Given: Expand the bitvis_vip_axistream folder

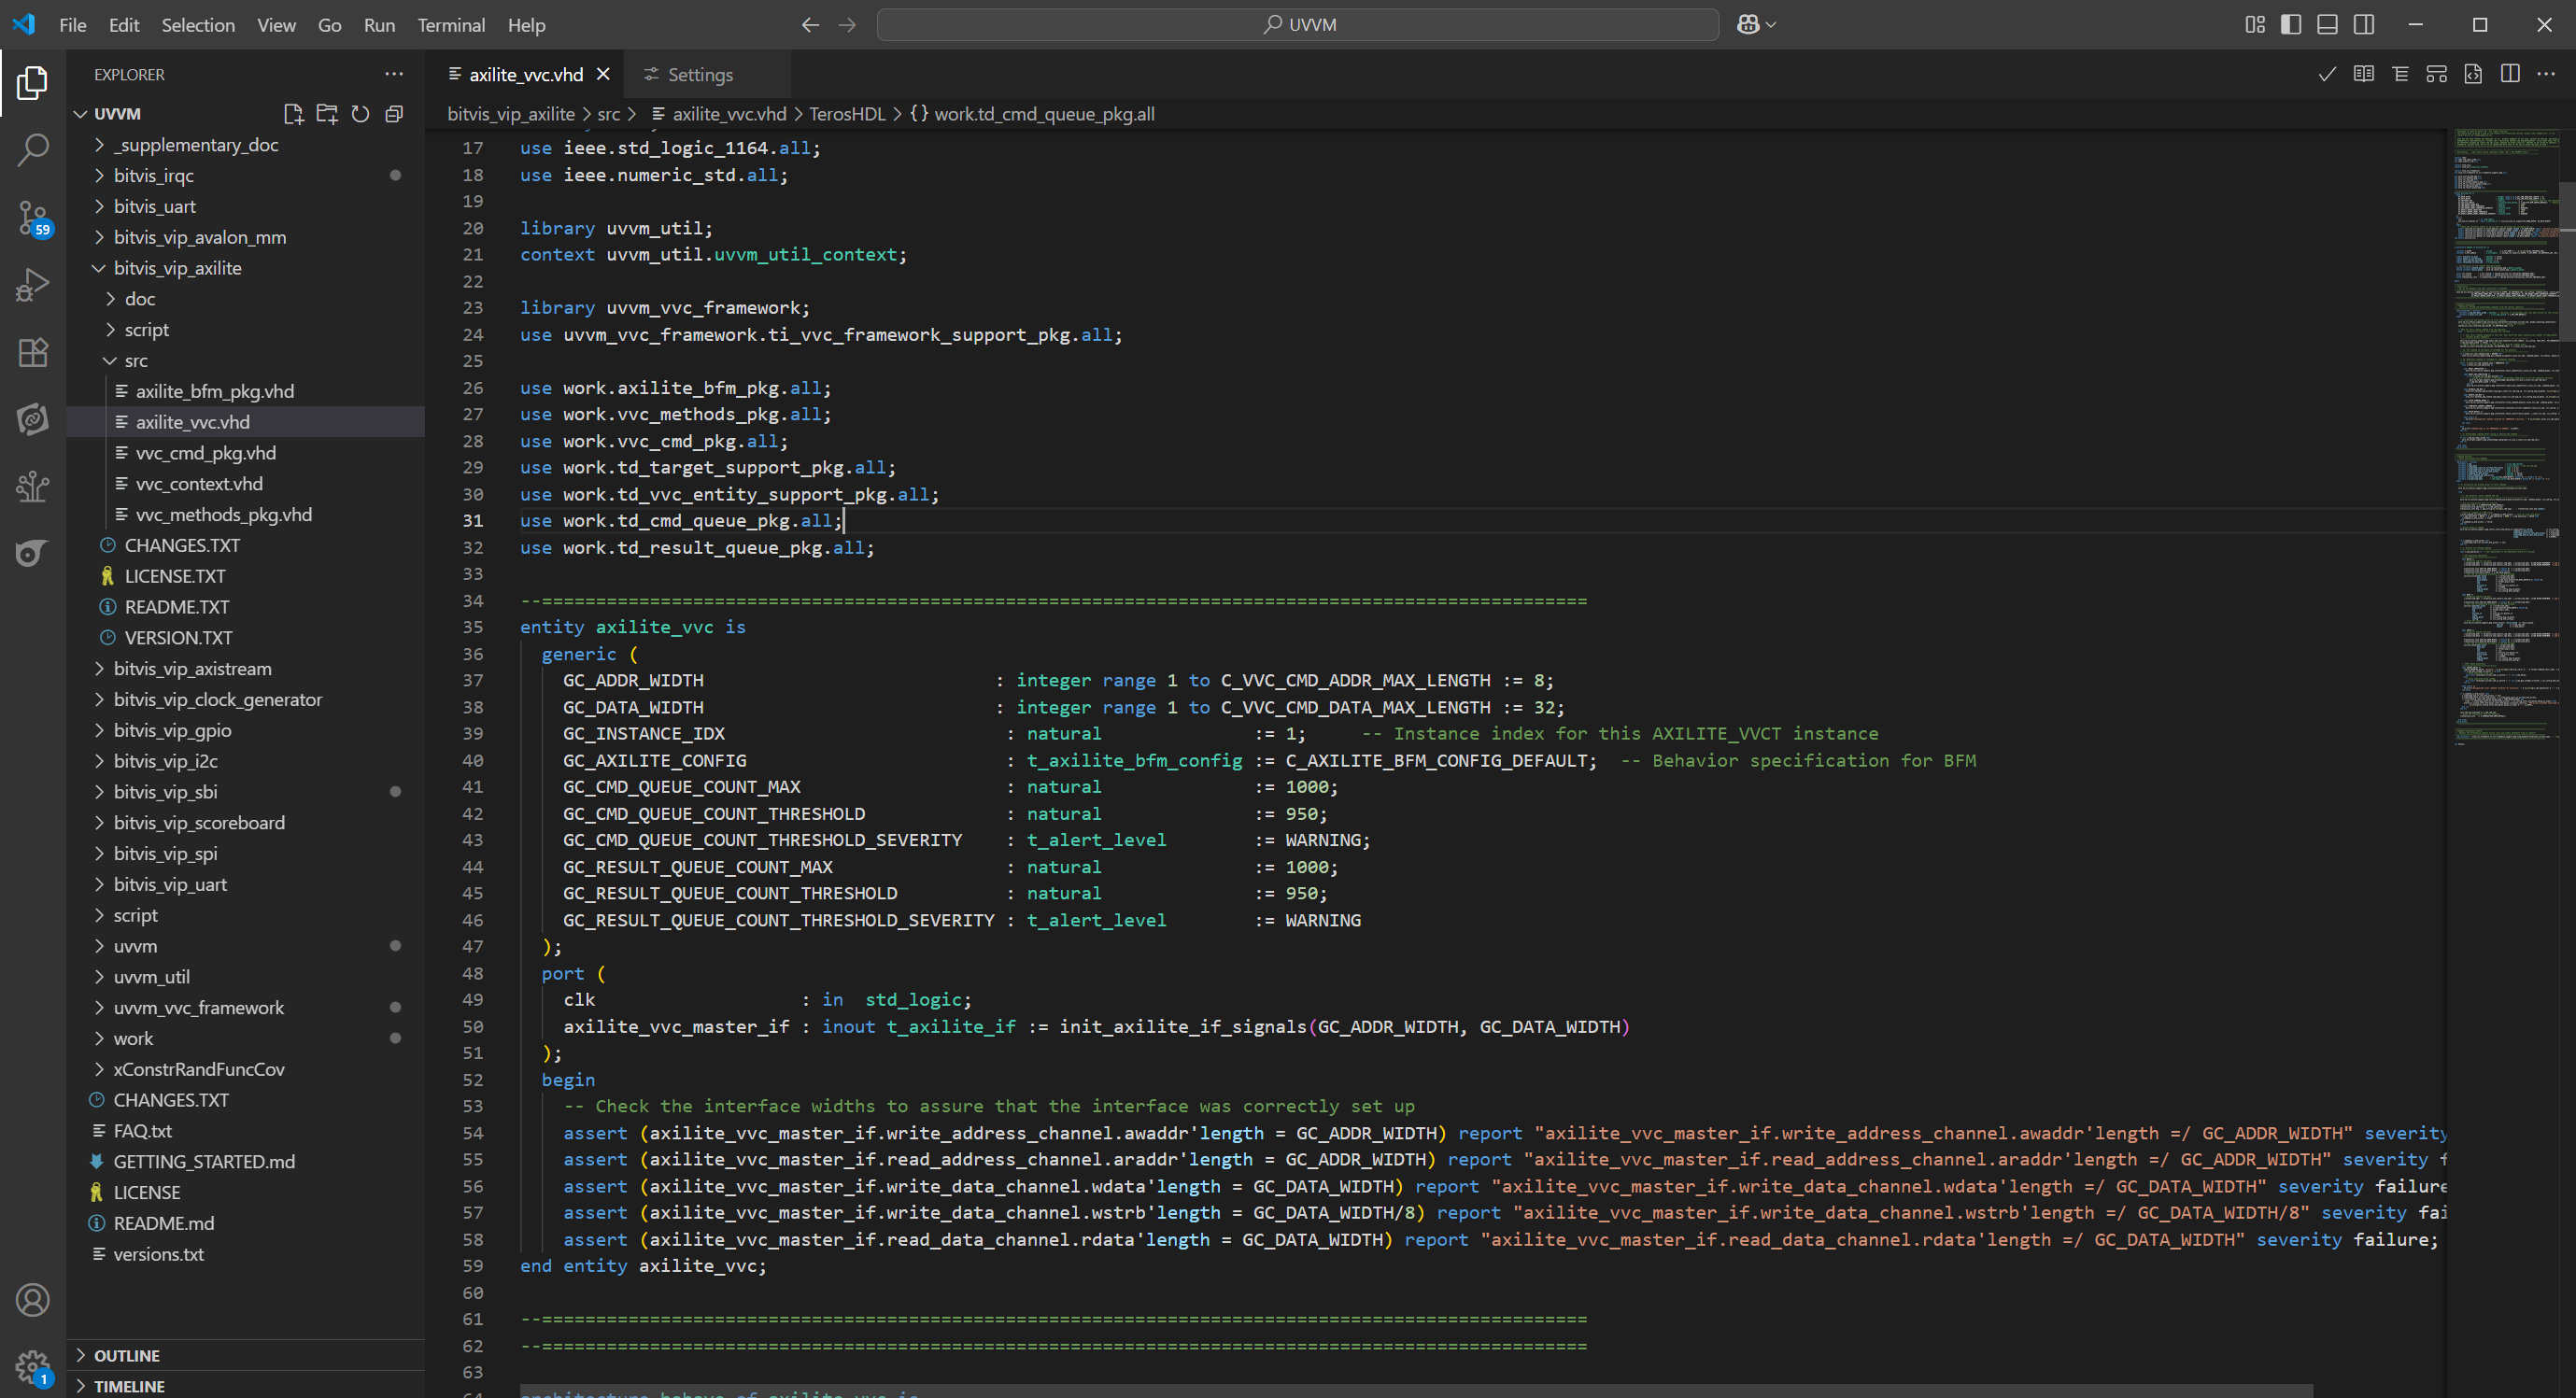Looking at the screenshot, I should click(x=192, y=668).
